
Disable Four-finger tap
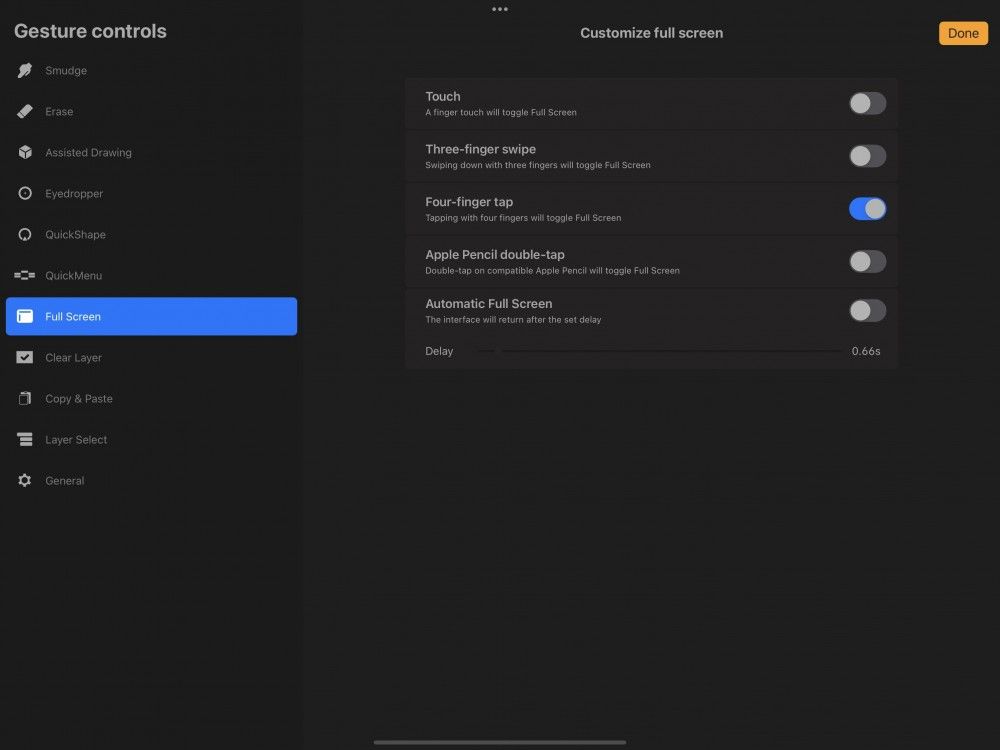click(867, 208)
